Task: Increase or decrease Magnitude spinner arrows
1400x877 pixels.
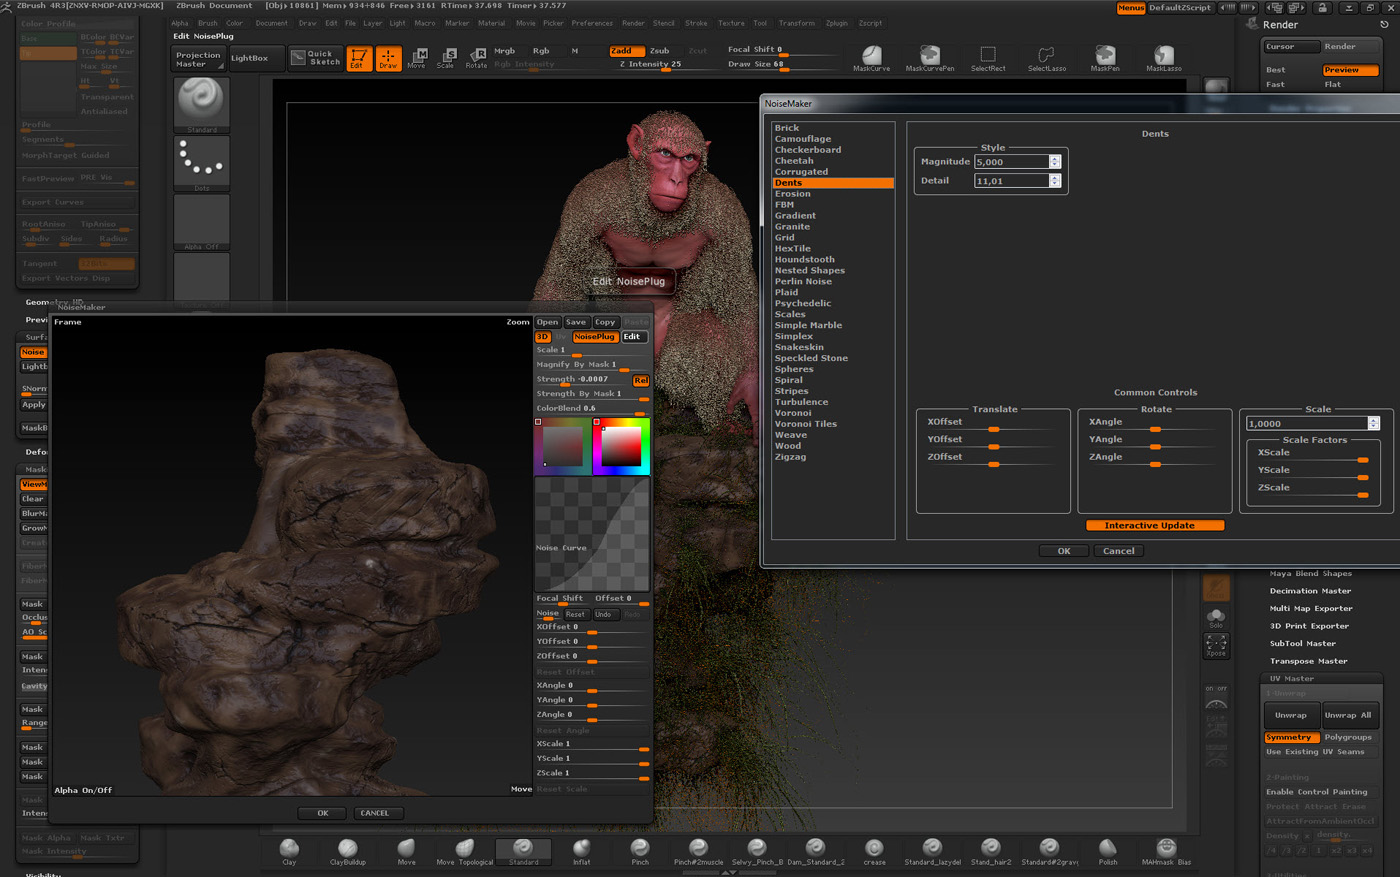Action: (1055, 161)
